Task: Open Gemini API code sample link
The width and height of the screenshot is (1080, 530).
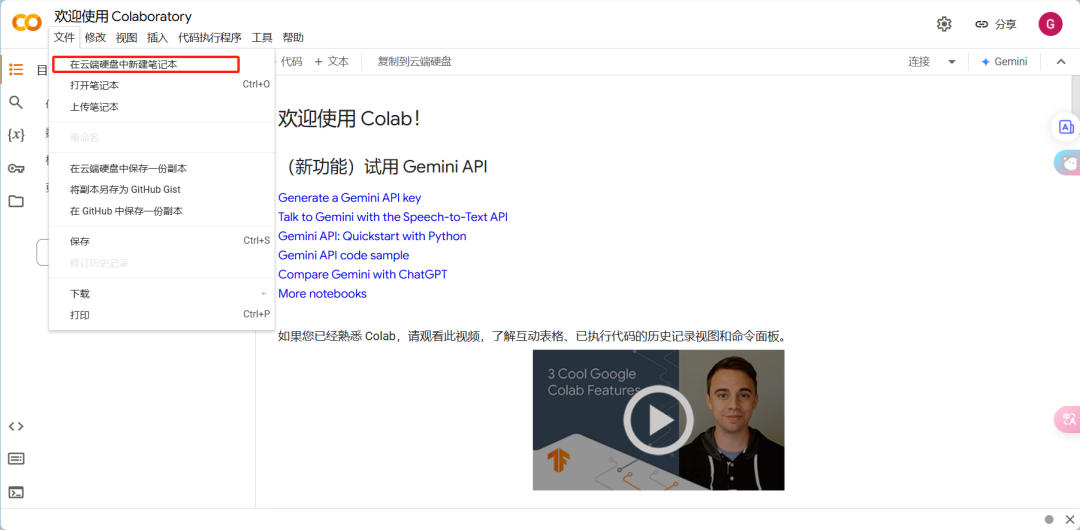Action: (x=343, y=256)
